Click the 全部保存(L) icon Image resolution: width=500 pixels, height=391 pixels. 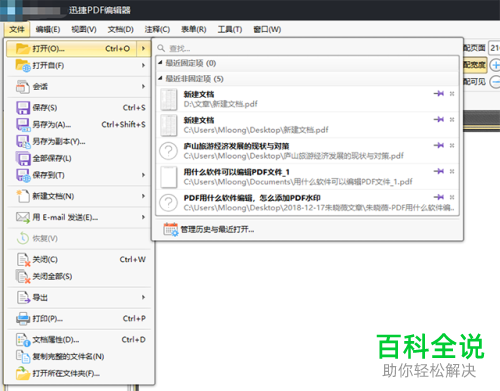click(23, 158)
